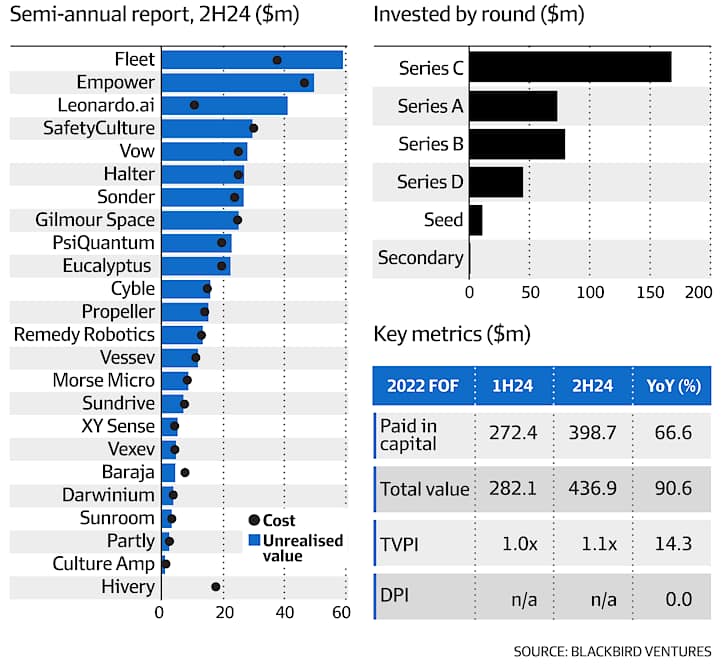Click the black Seed bar
The height and width of the screenshot is (664, 727).
coord(476,220)
